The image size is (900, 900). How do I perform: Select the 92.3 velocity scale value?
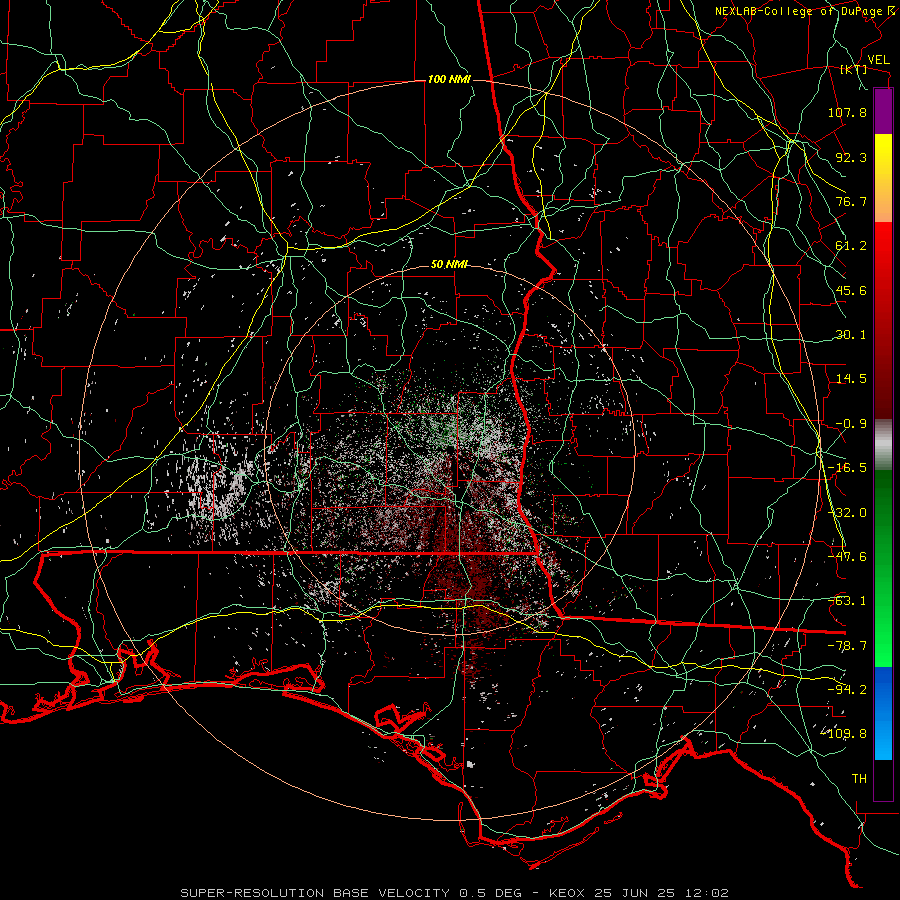(x=851, y=157)
